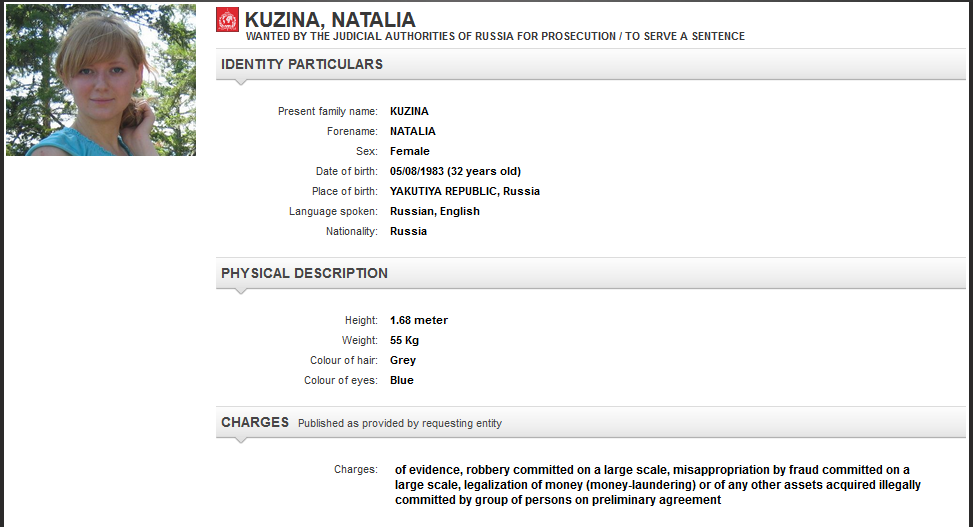
Task: Collapse the Physical Description section header
Action: (304, 273)
